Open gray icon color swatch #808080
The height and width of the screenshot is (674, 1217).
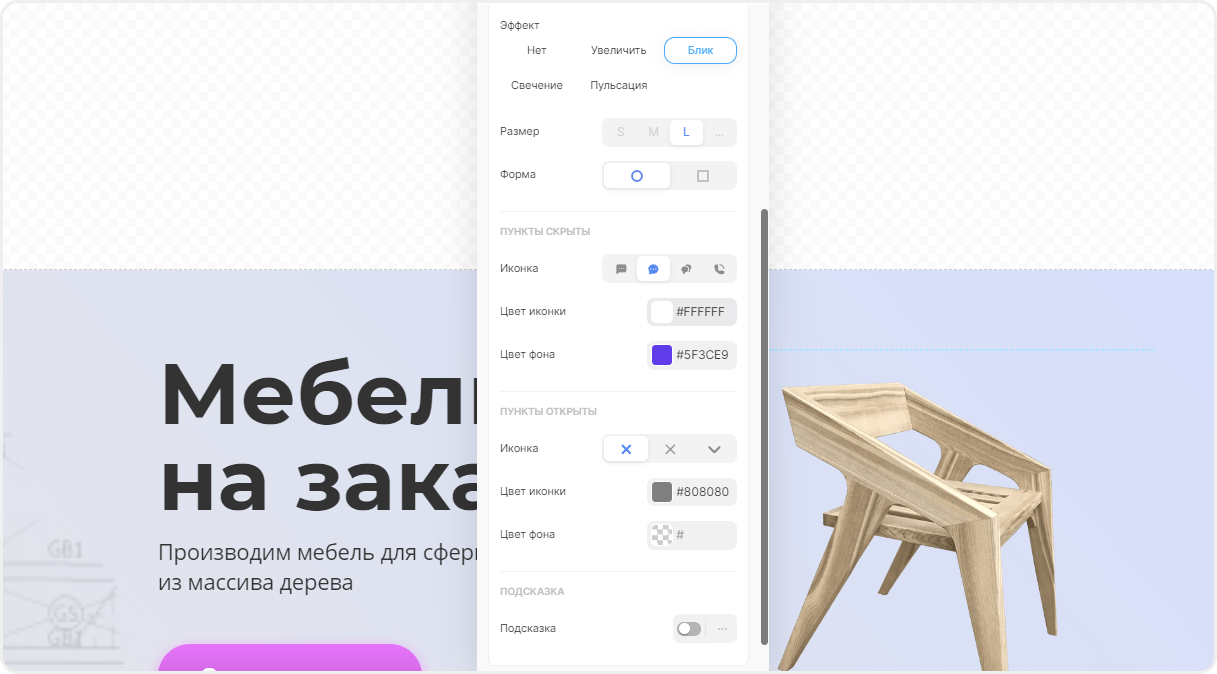pyautogui.click(x=661, y=492)
